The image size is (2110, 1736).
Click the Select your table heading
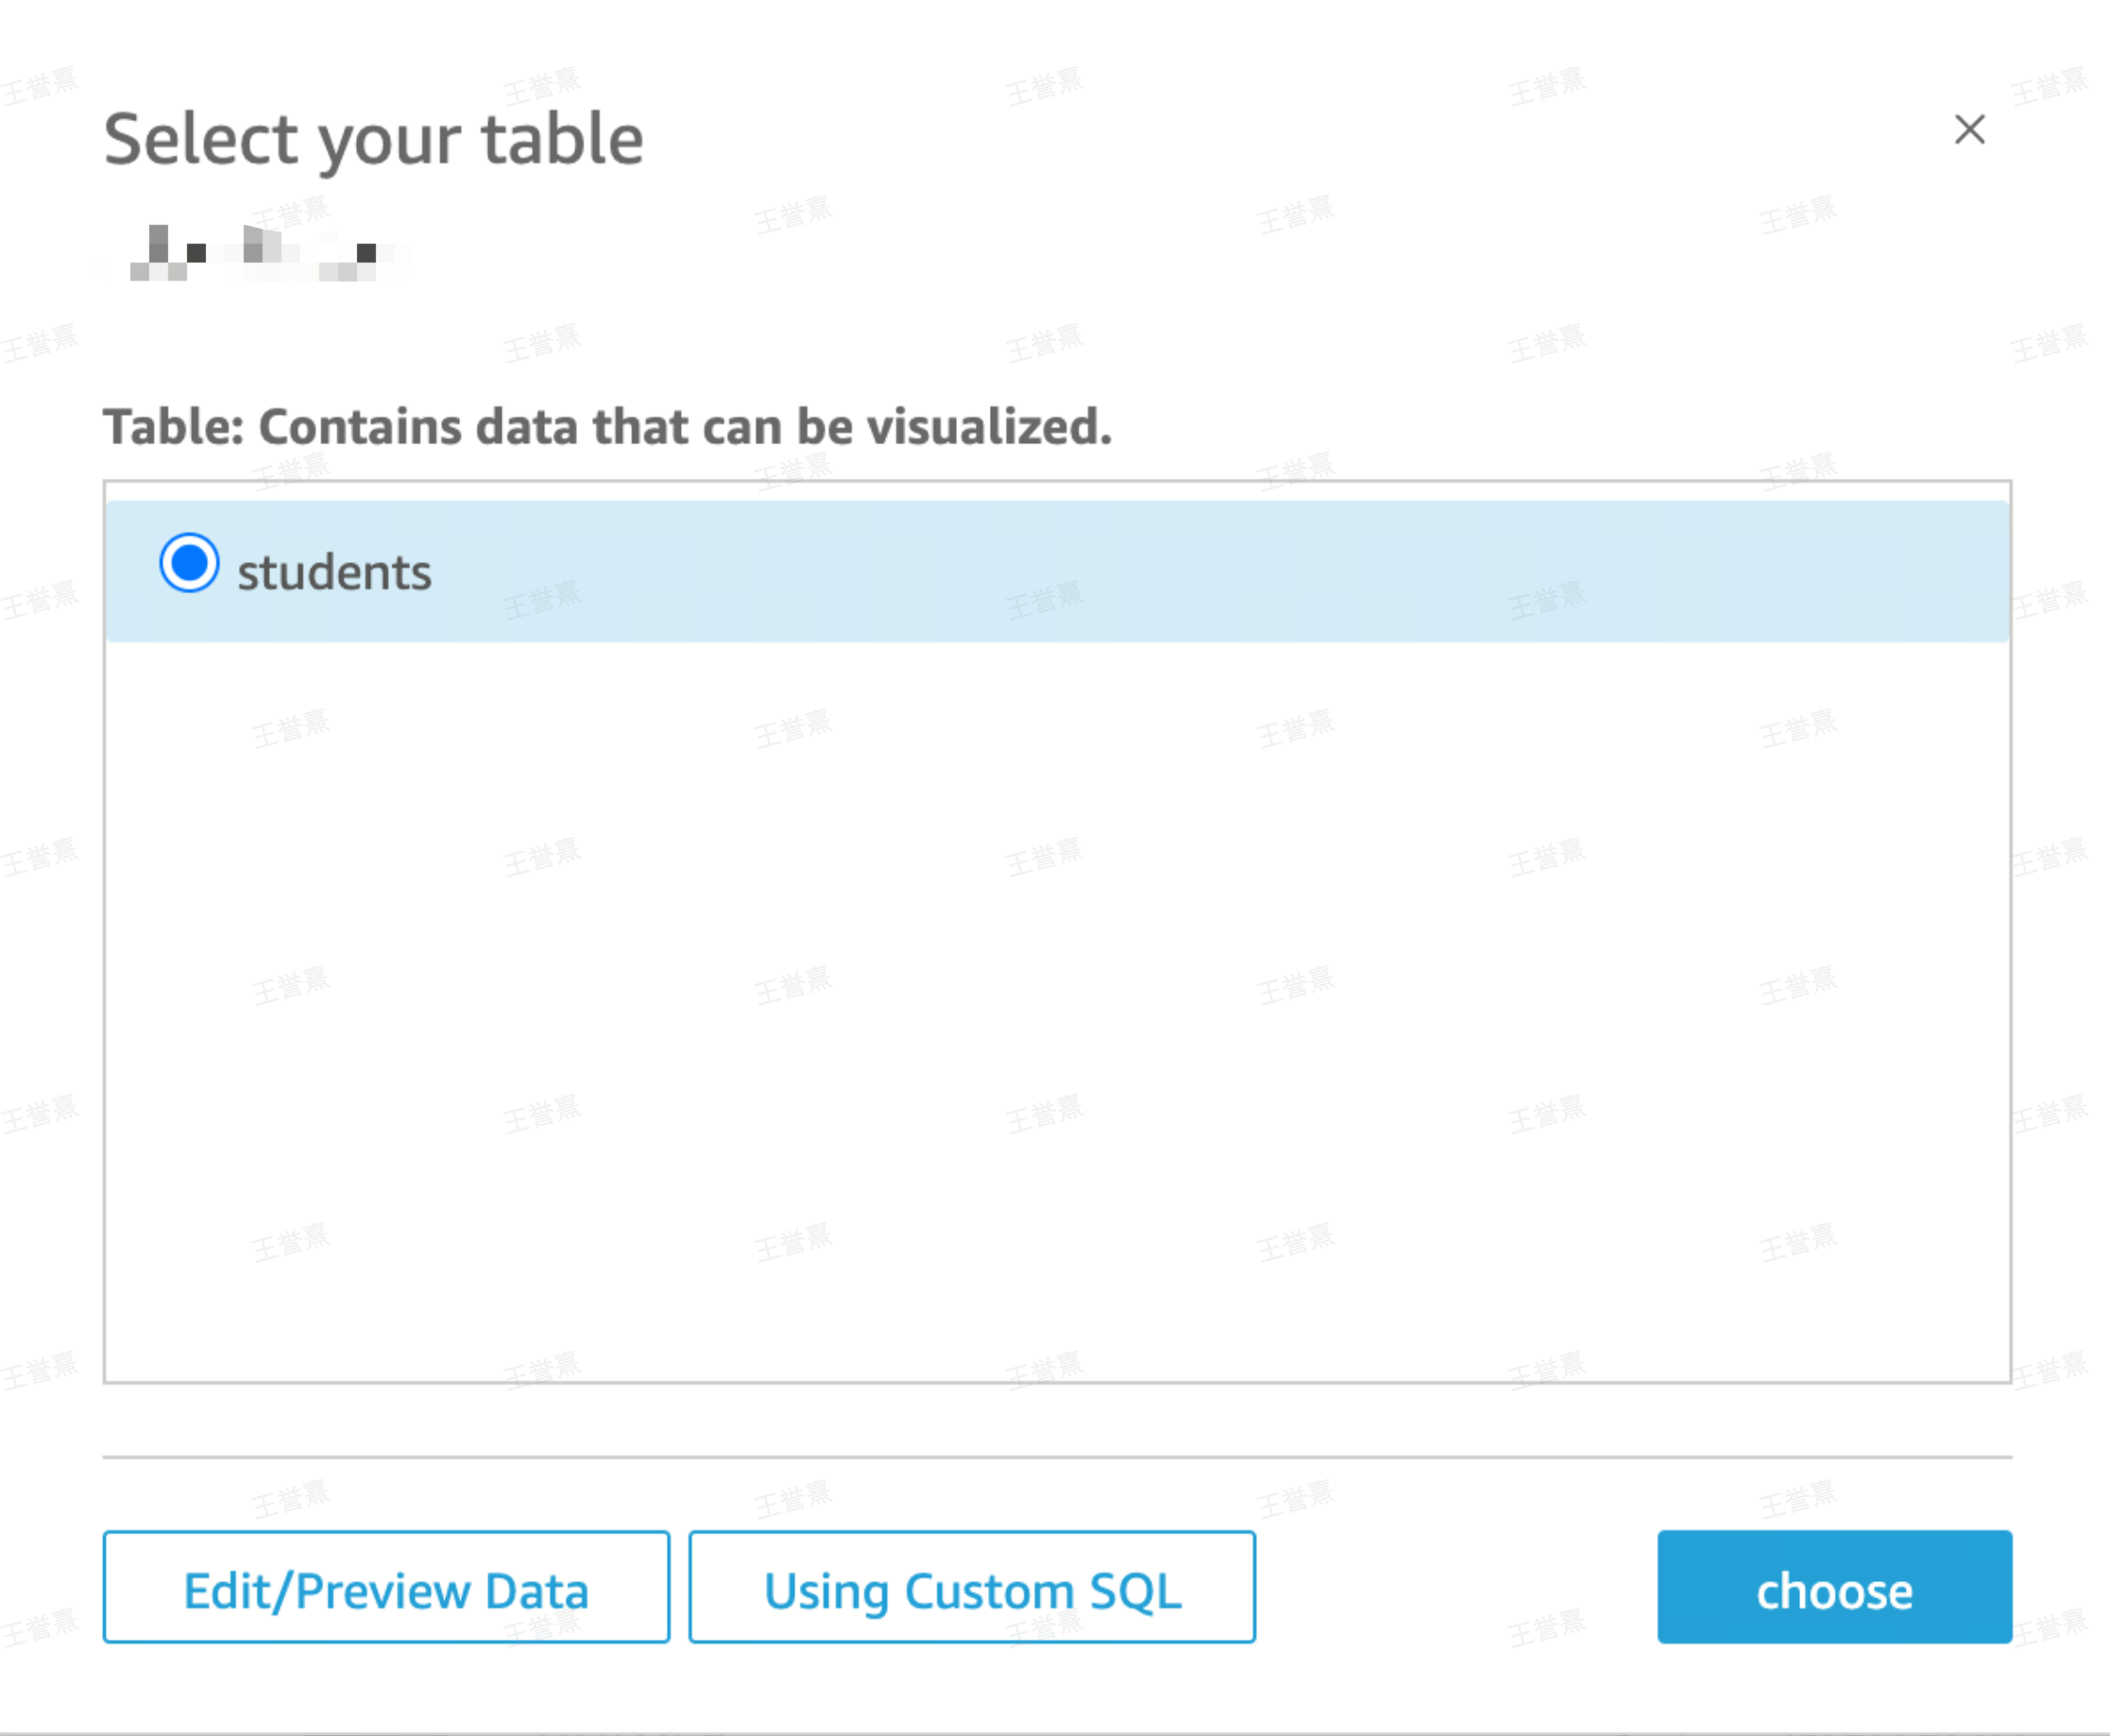[373, 139]
